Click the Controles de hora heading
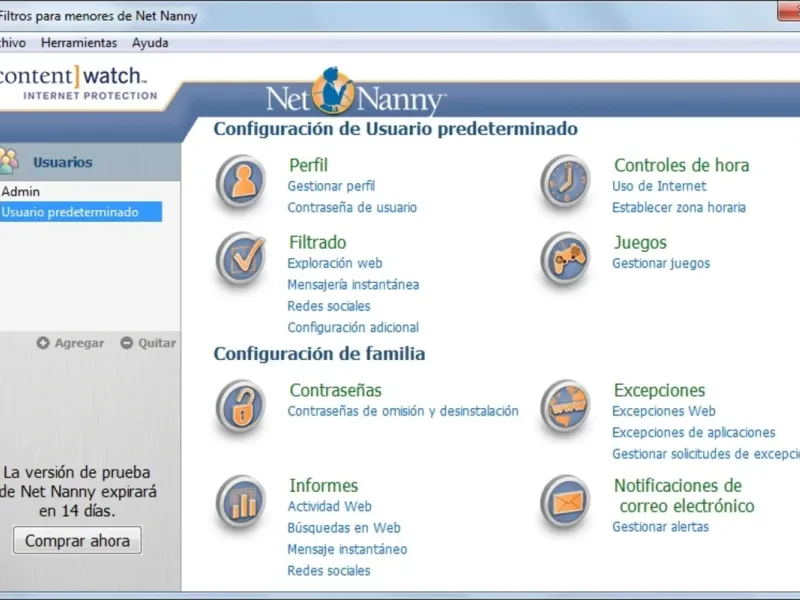The image size is (800, 600). click(682, 165)
